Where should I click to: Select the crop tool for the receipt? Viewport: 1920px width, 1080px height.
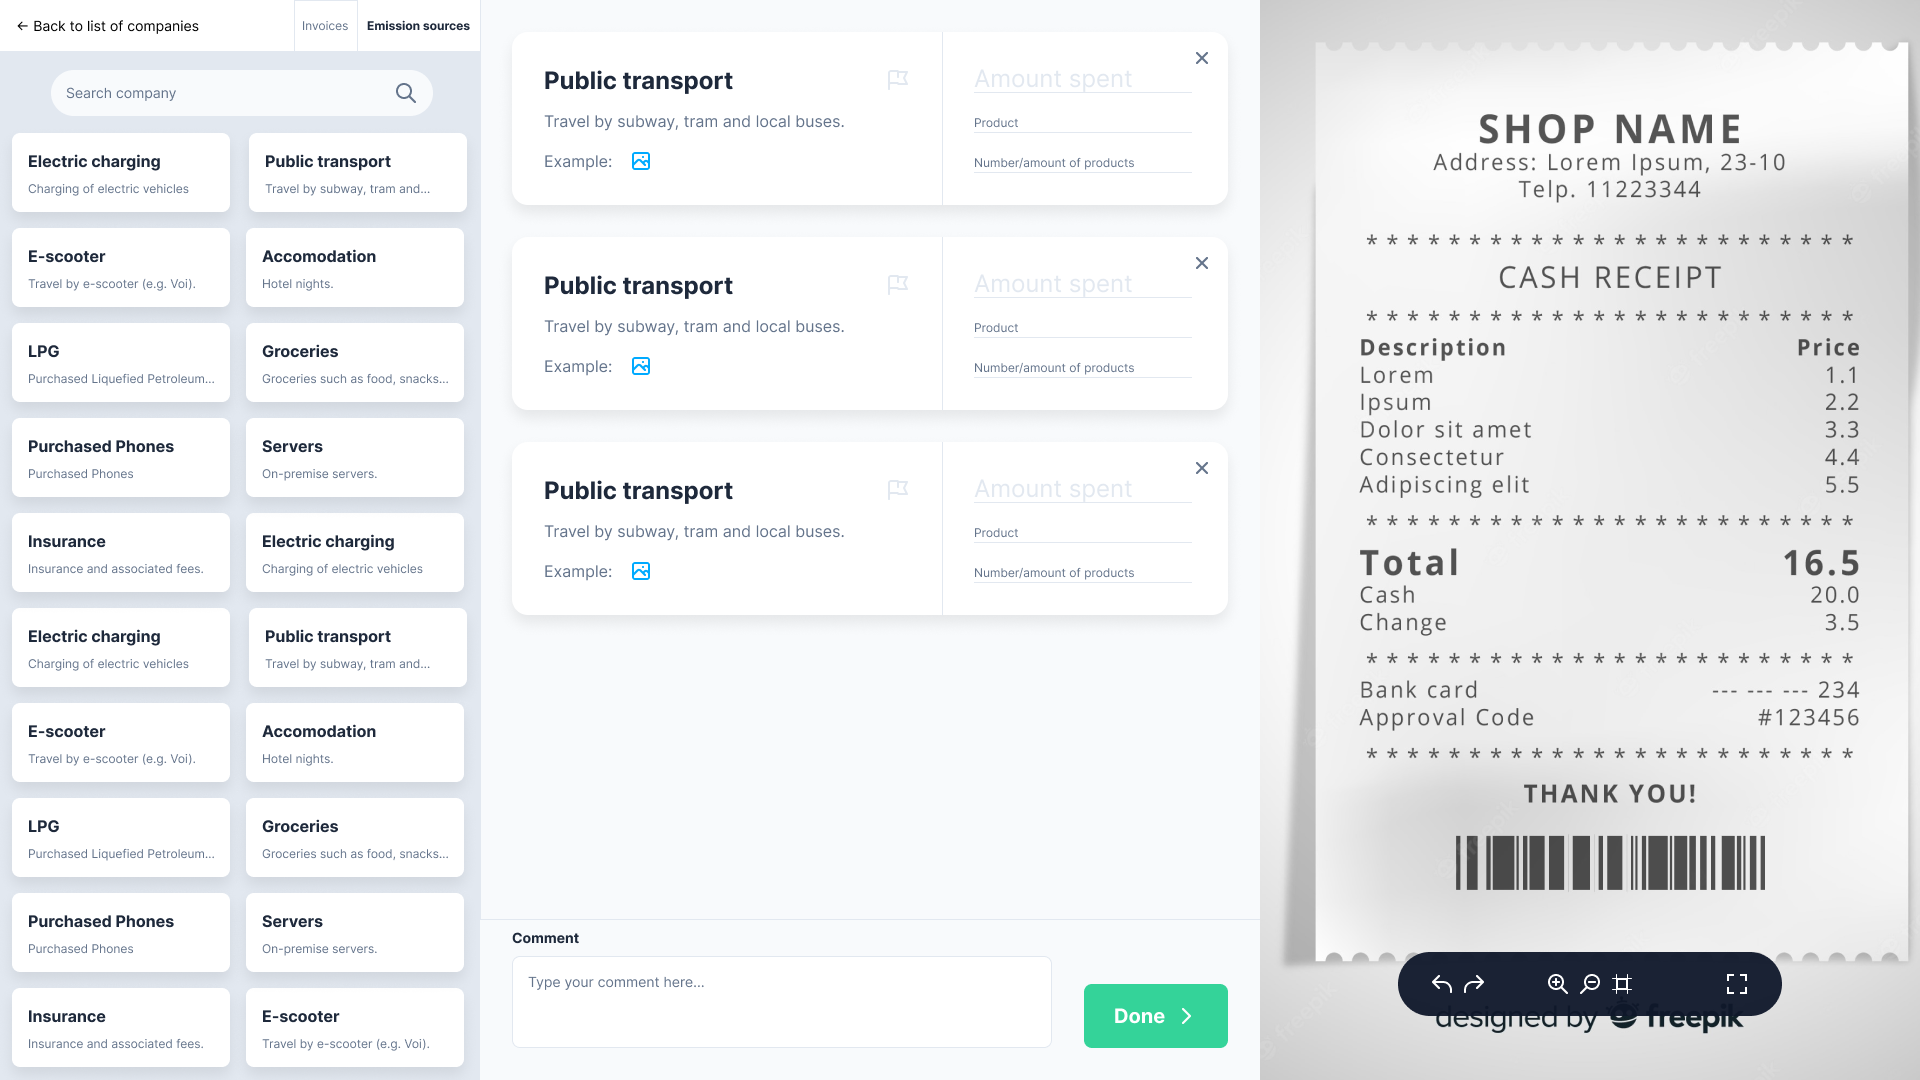click(1622, 984)
